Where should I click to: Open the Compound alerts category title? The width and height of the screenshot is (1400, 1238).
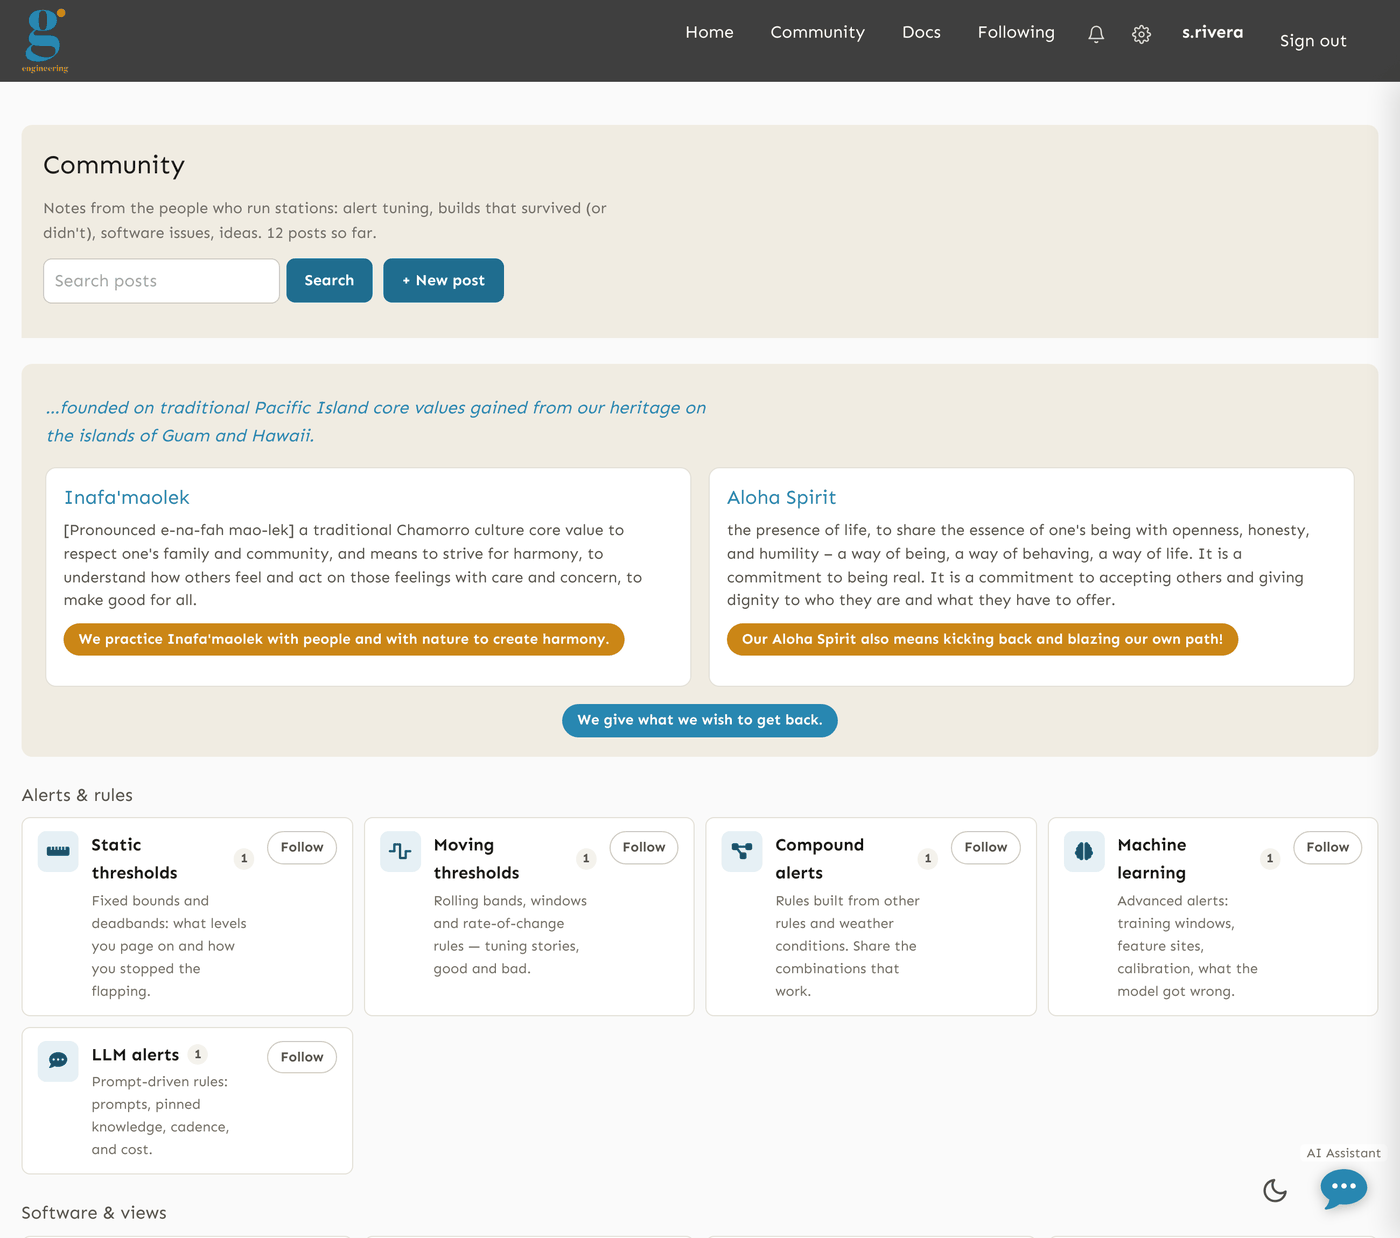pos(819,859)
